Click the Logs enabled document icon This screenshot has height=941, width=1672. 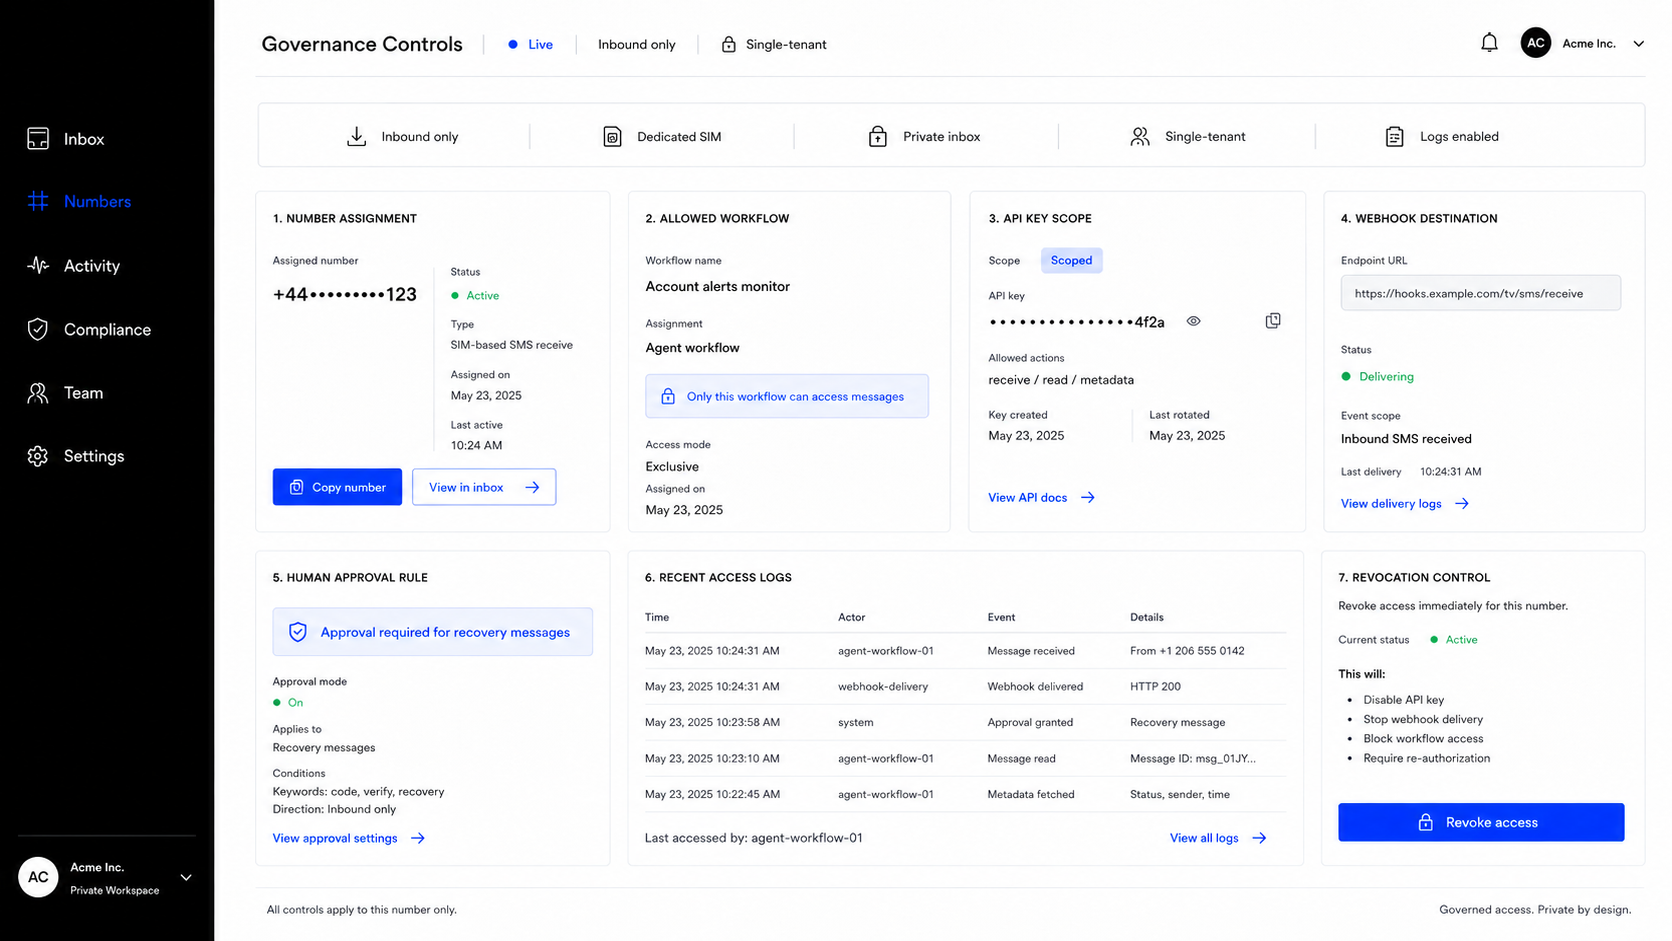pyautogui.click(x=1394, y=136)
